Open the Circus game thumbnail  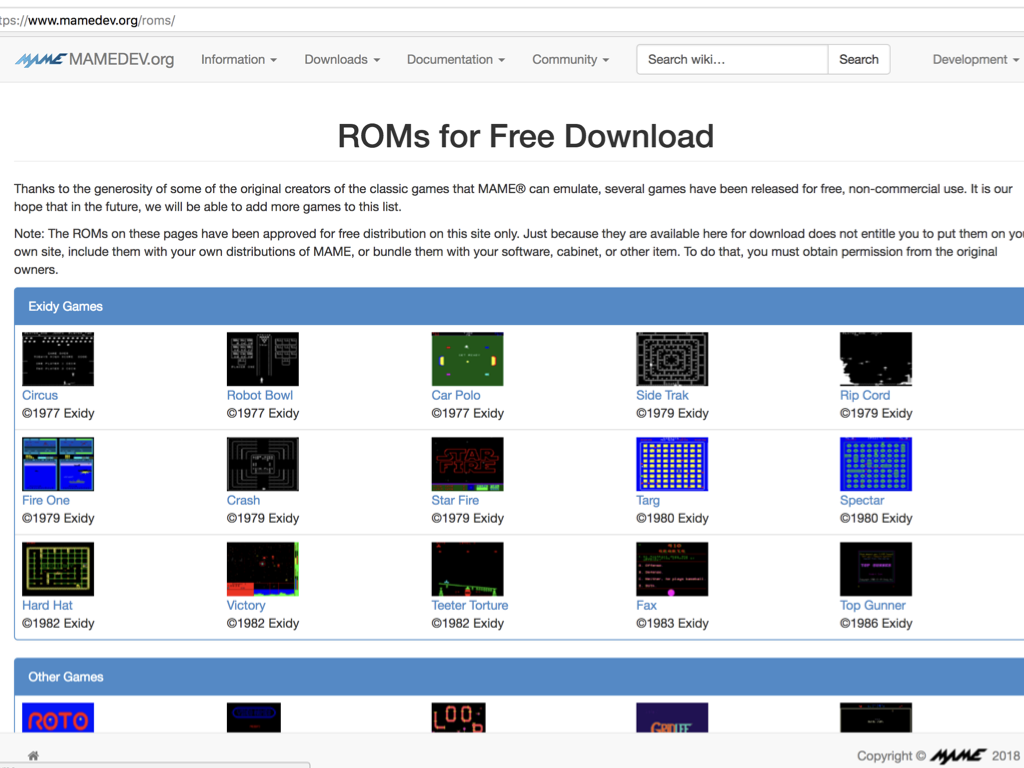pos(58,359)
